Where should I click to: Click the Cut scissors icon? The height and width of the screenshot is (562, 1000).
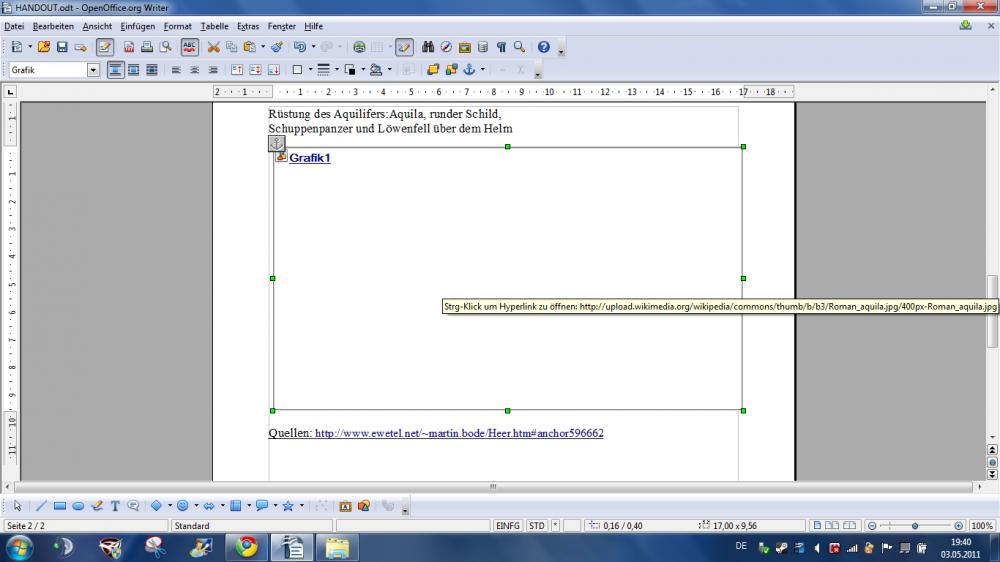213,47
